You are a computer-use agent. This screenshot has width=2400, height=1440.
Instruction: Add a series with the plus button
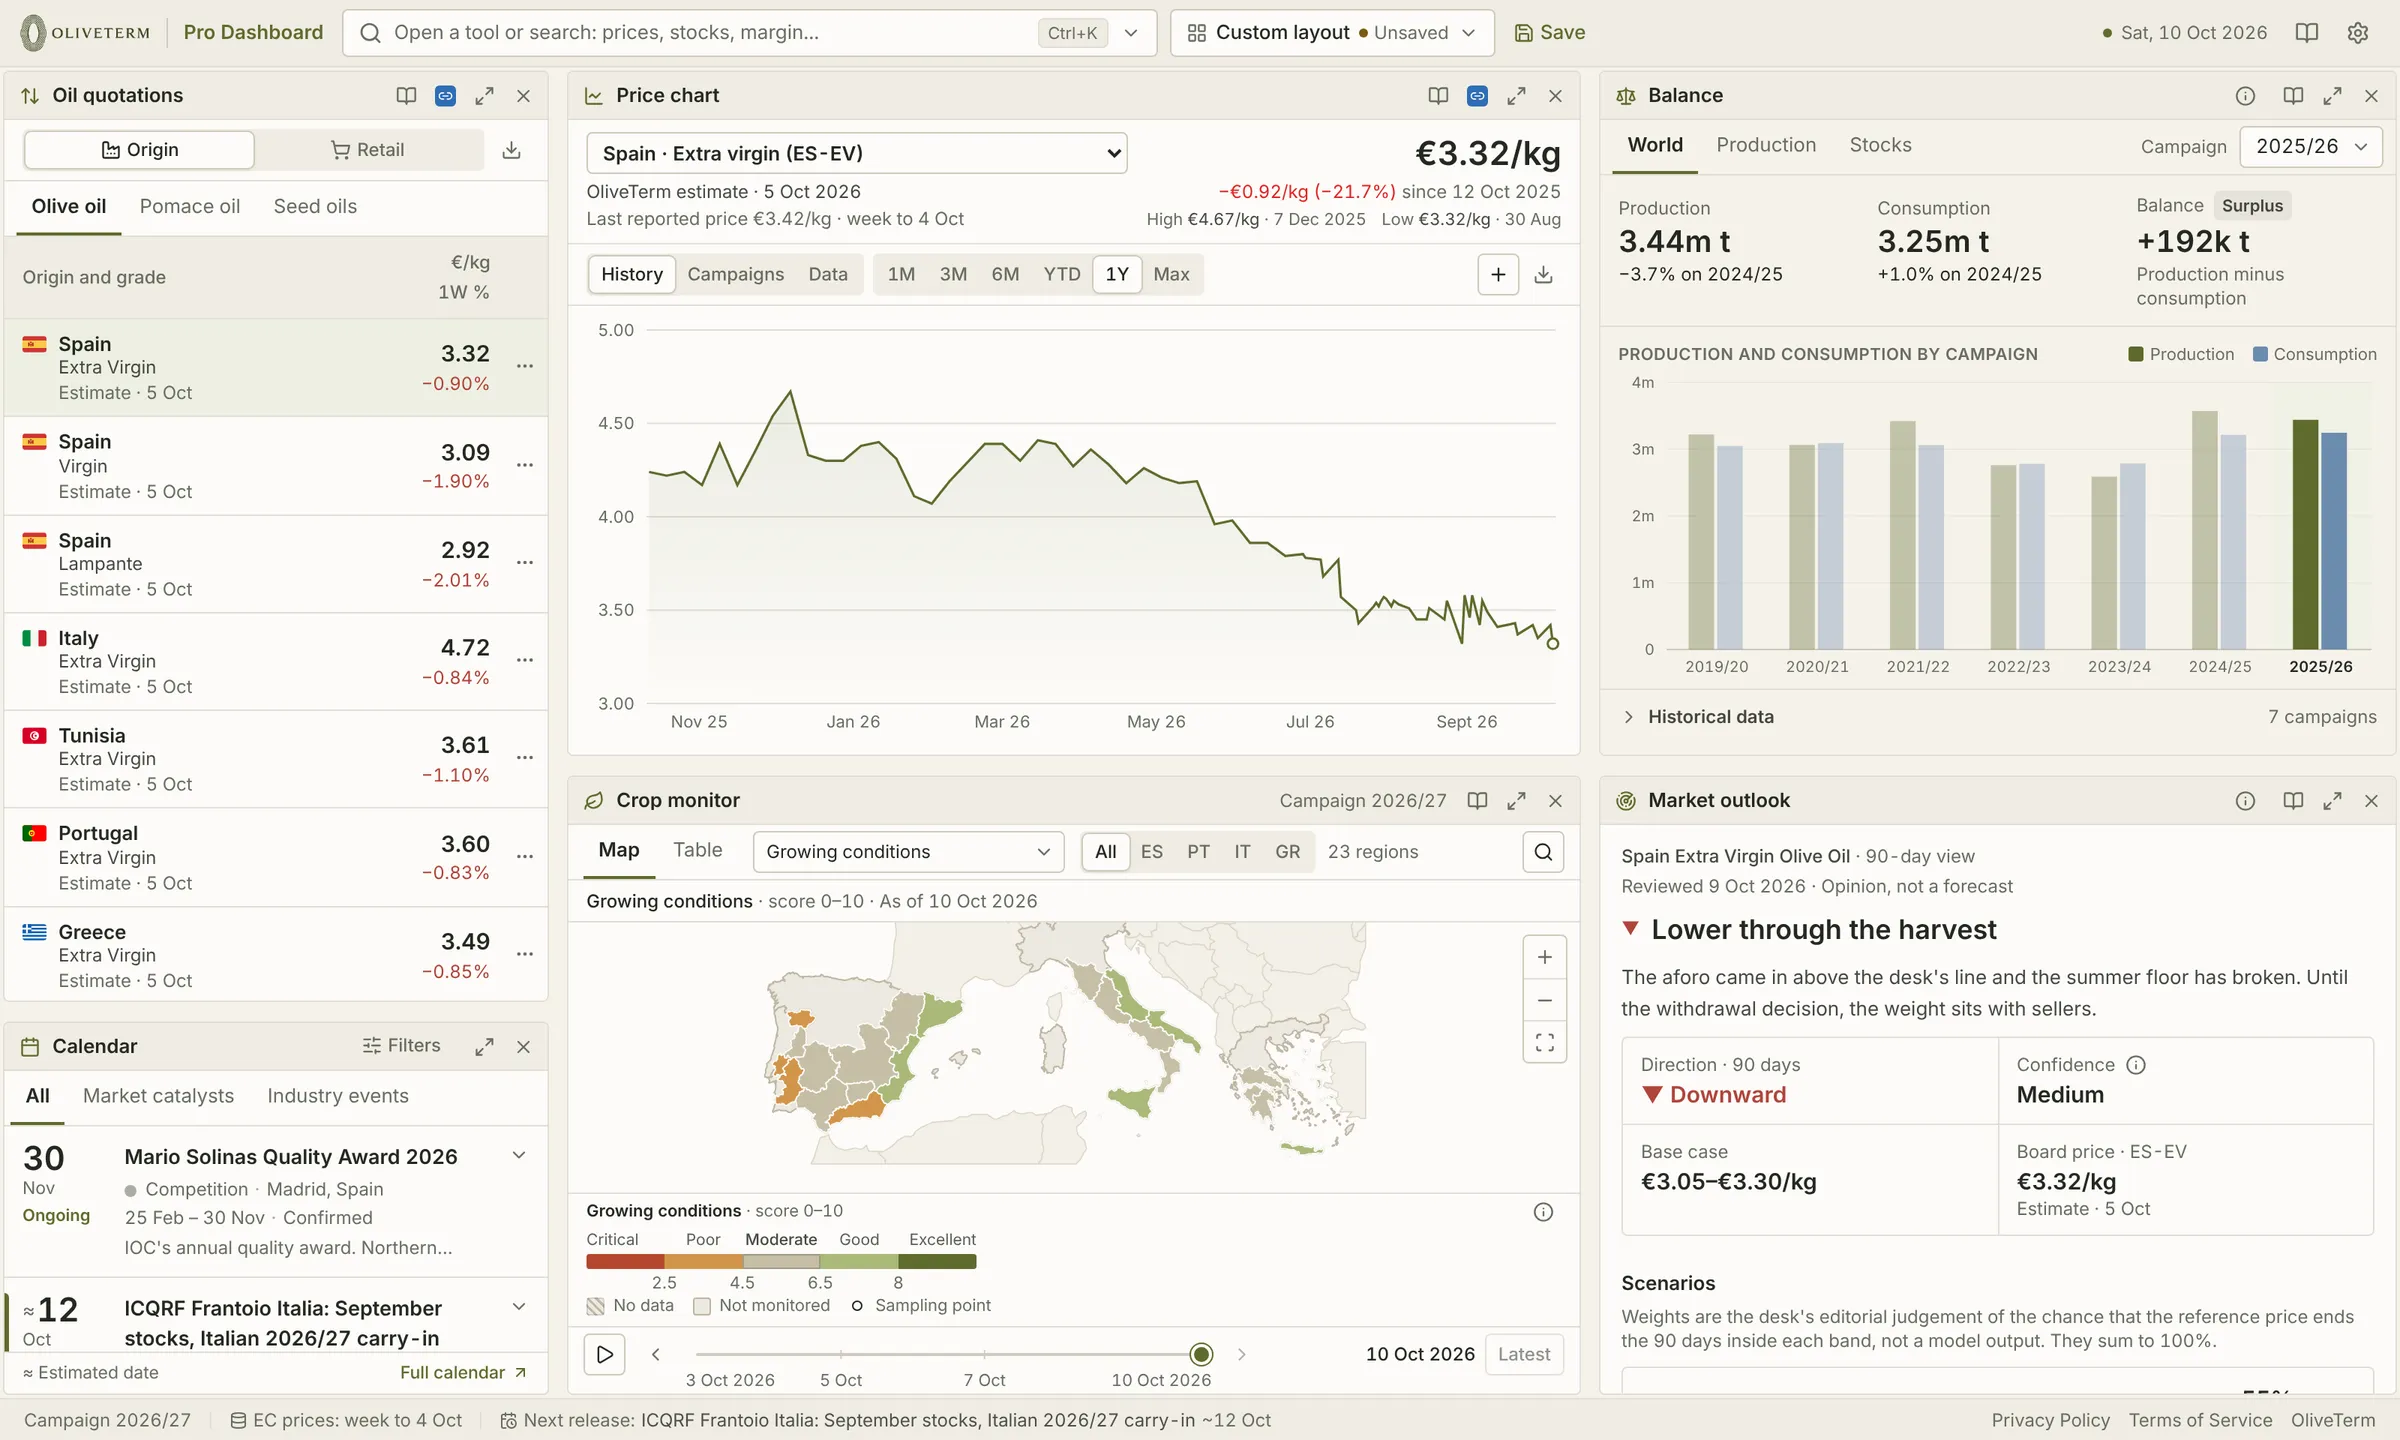click(1498, 274)
